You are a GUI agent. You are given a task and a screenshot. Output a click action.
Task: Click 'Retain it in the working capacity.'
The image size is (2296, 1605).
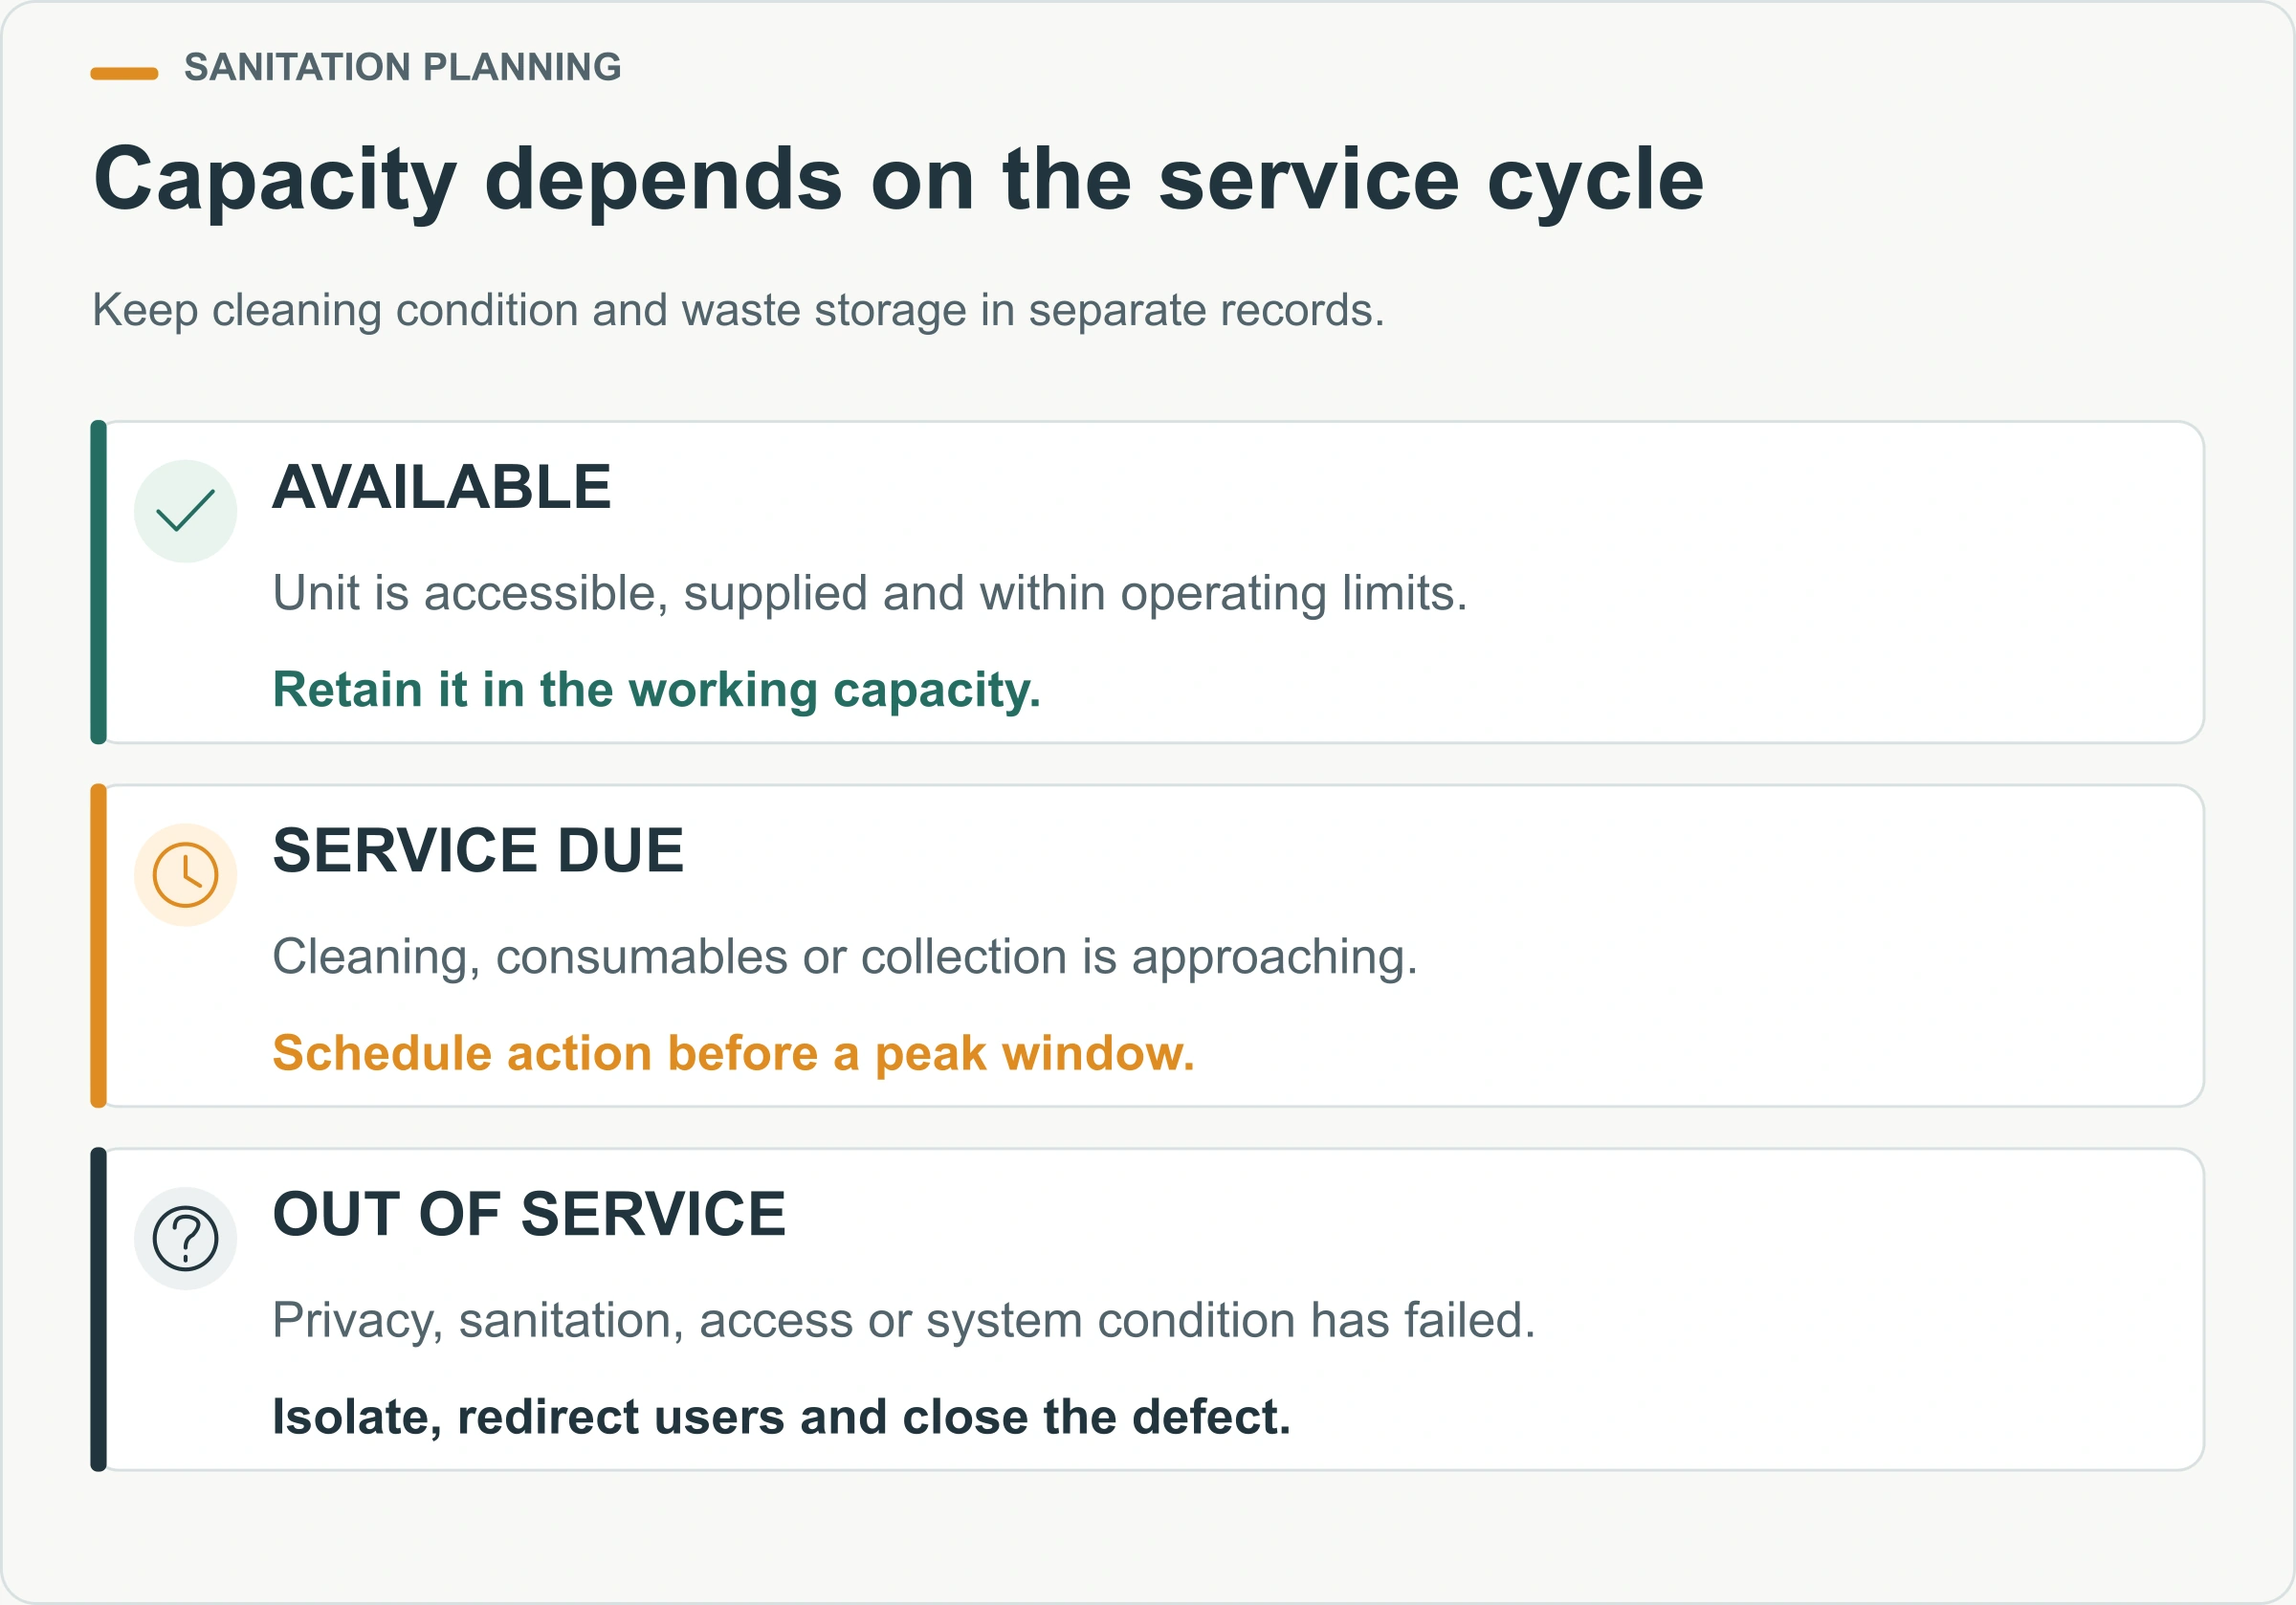(657, 691)
